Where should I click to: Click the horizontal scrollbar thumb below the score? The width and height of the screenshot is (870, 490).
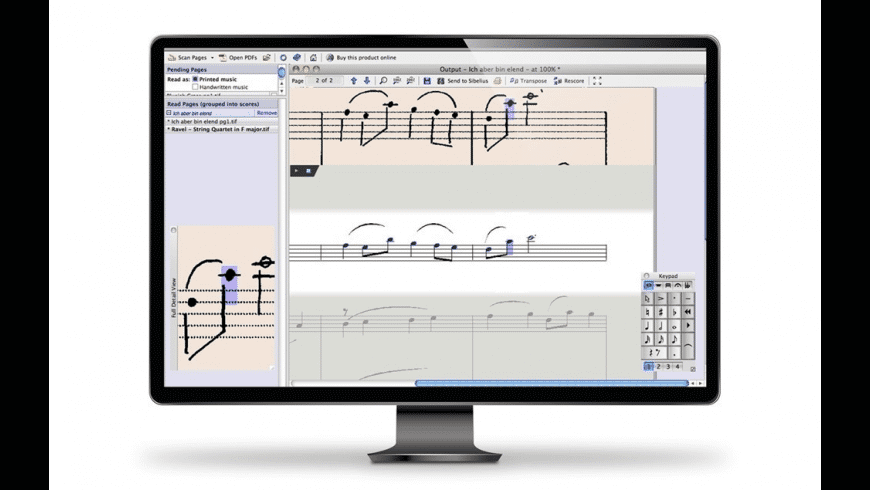click(x=552, y=383)
